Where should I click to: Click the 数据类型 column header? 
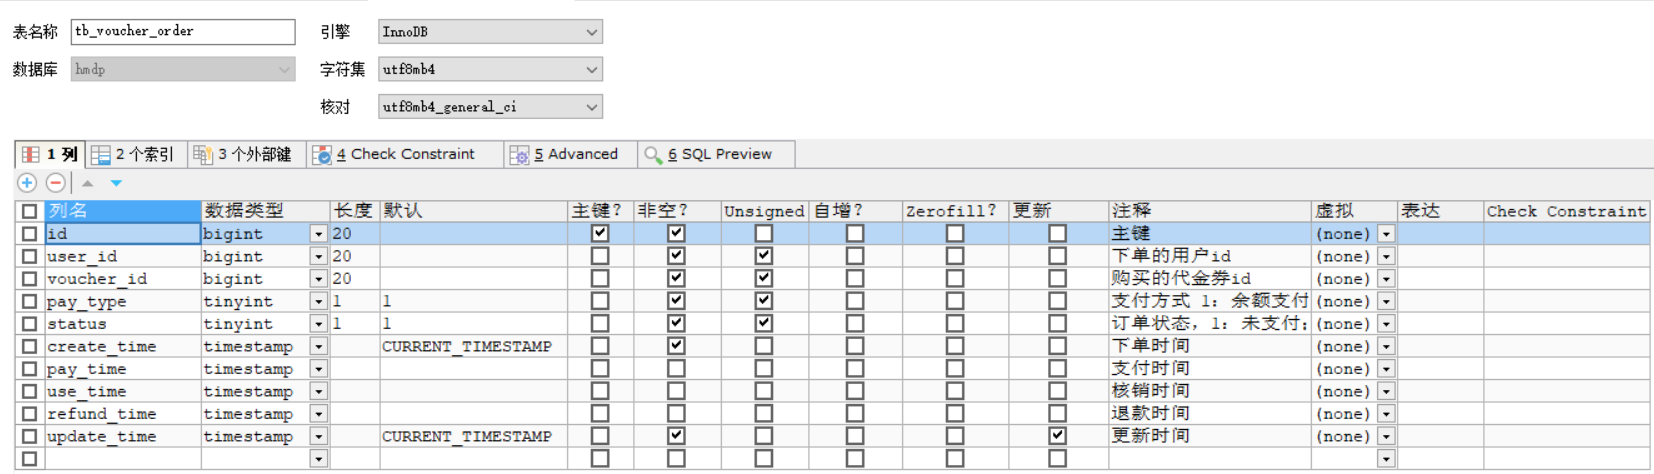pyautogui.click(x=266, y=211)
